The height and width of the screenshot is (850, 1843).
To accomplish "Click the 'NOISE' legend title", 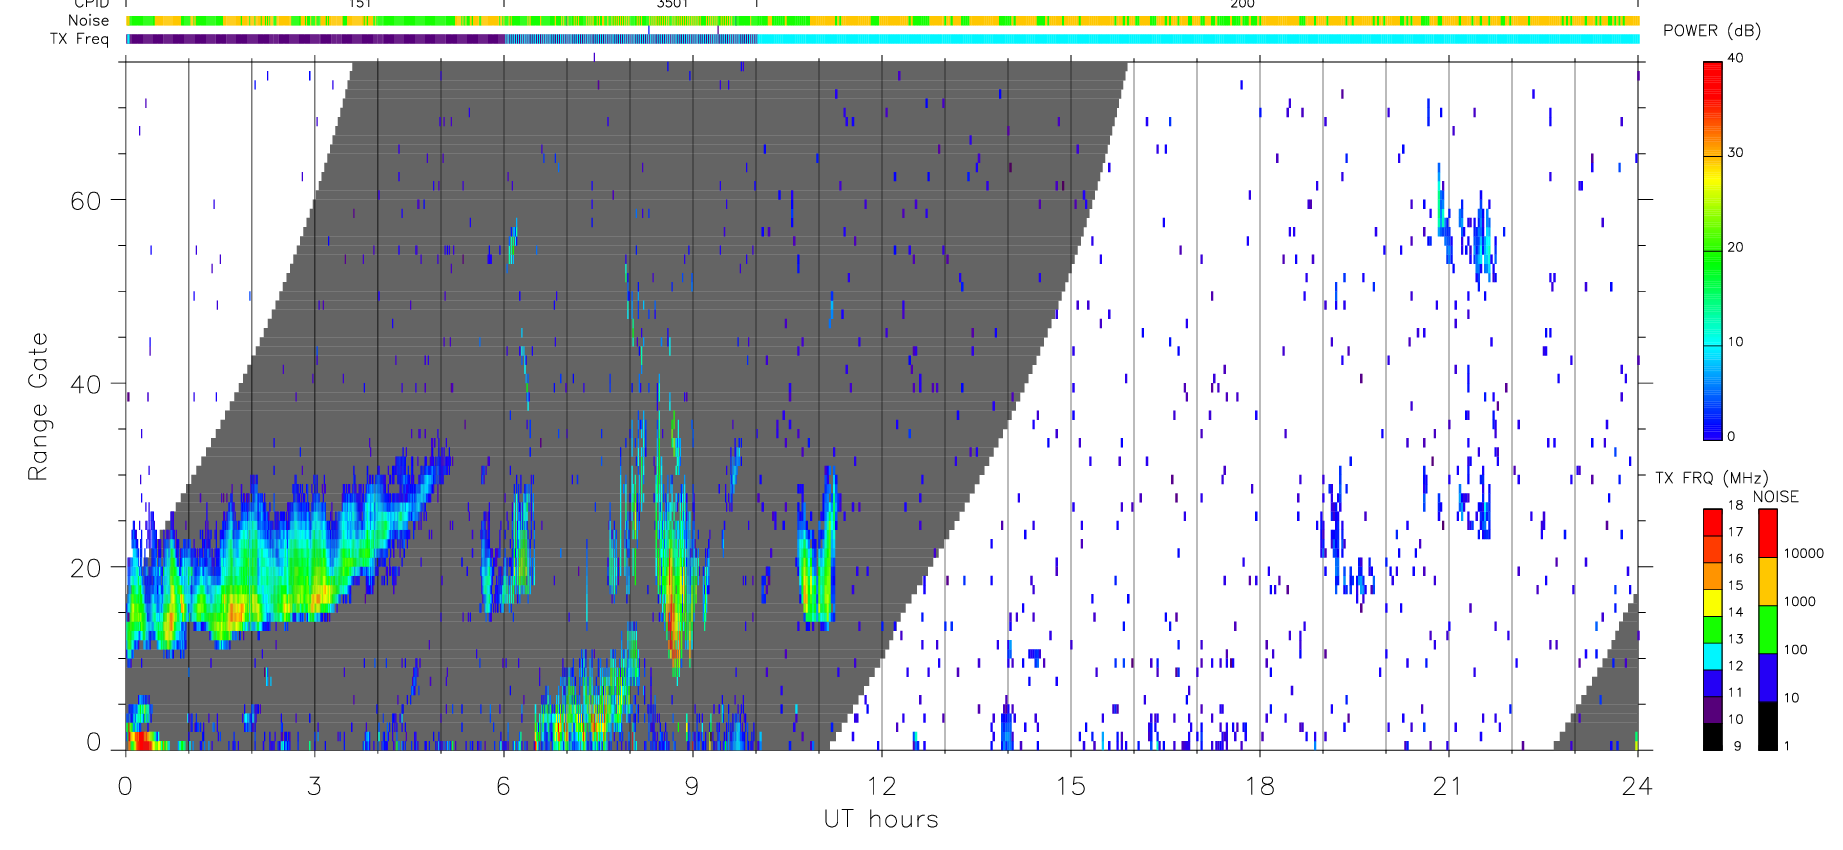I will coord(1775,497).
